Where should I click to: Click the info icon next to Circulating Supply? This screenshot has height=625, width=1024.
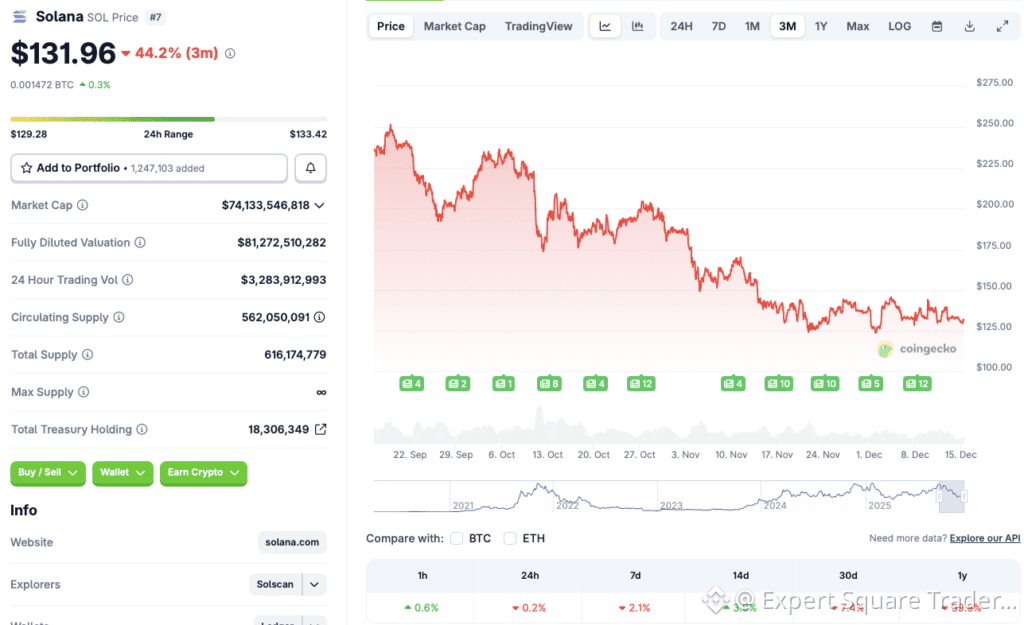click(119, 317)
